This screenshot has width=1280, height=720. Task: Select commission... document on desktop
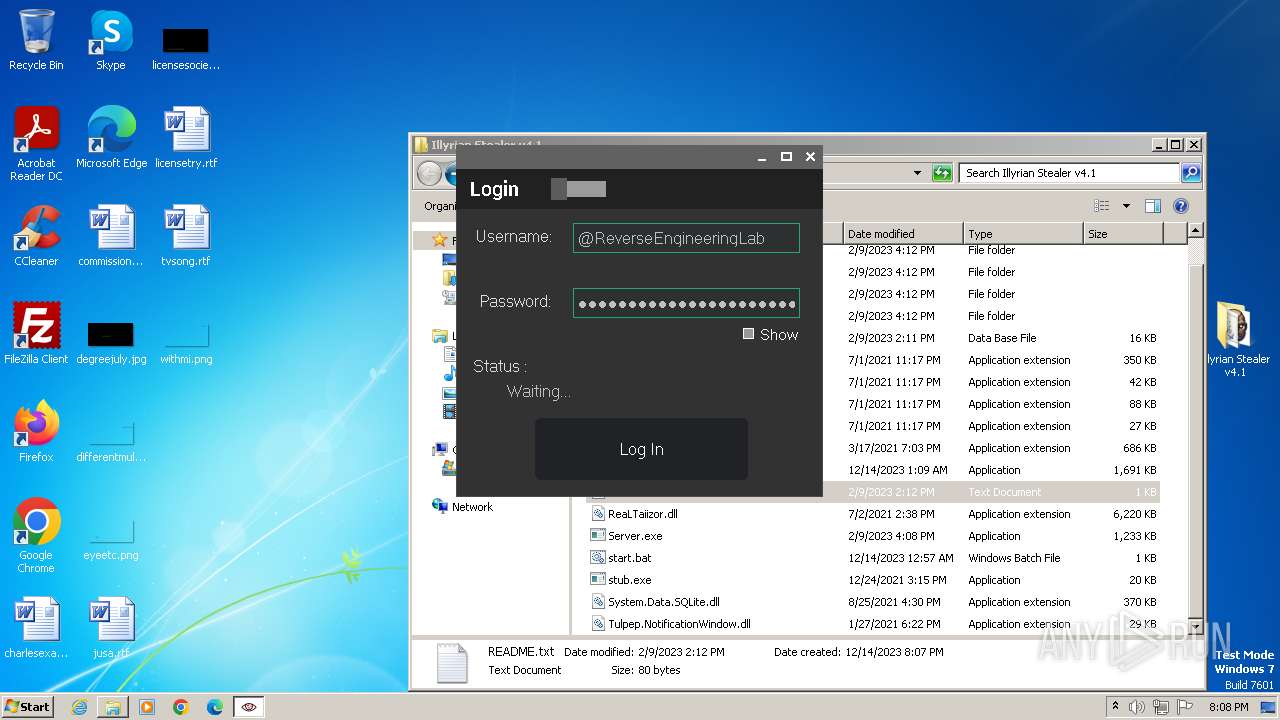111,236
